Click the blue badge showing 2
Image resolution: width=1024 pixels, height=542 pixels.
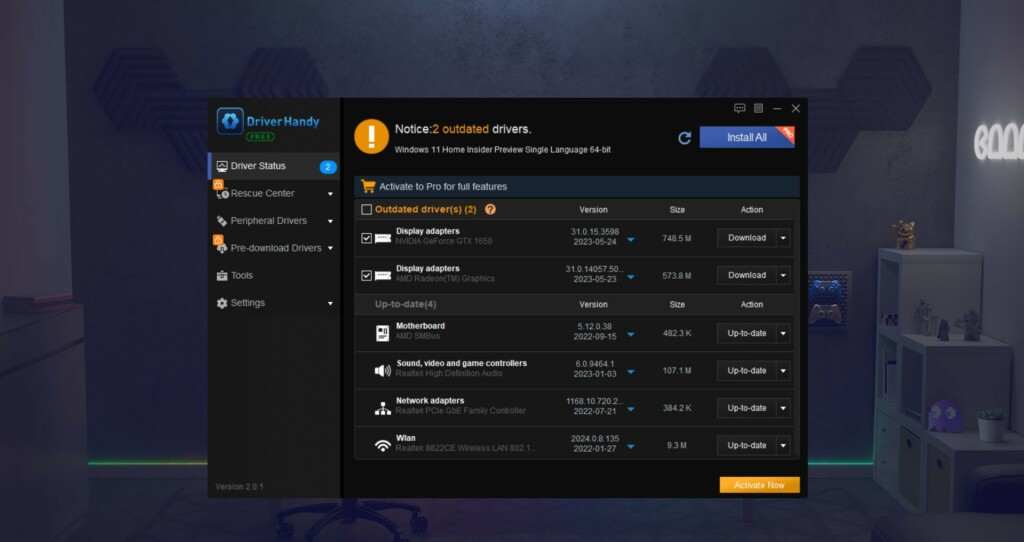tap(328, 167)
